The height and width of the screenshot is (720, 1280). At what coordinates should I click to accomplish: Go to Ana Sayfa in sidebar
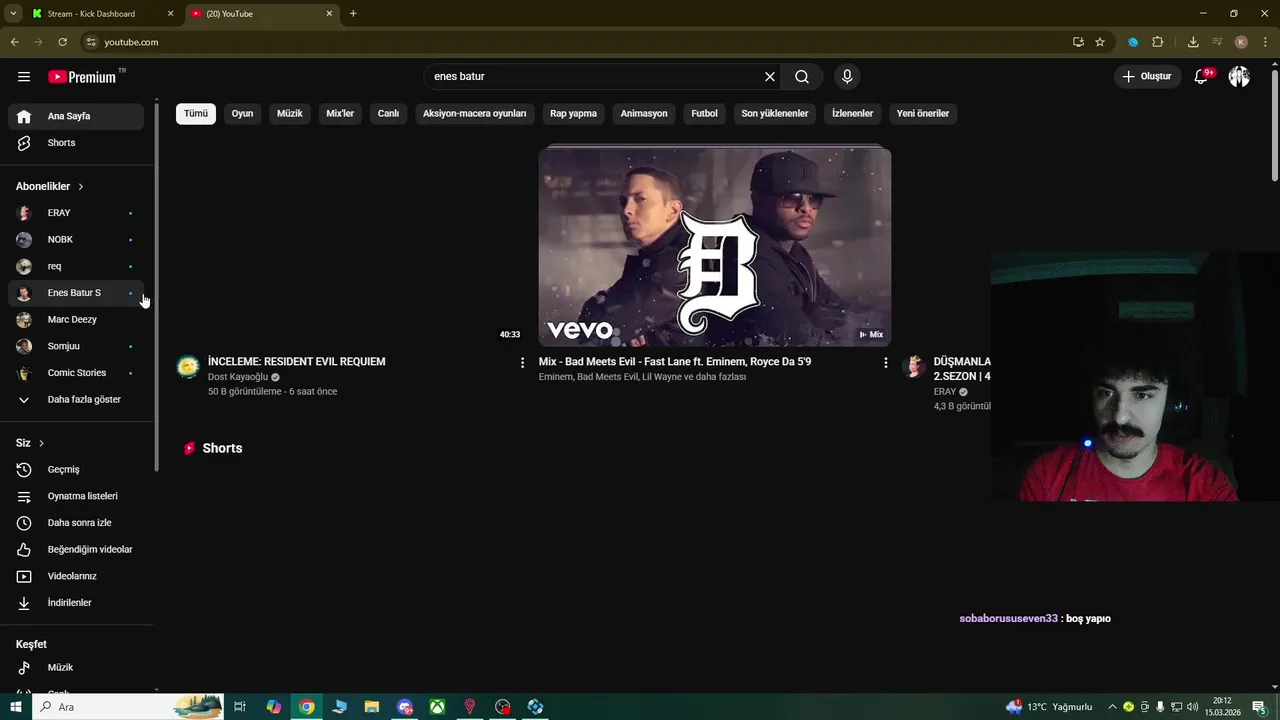click(x=76, y=116)
